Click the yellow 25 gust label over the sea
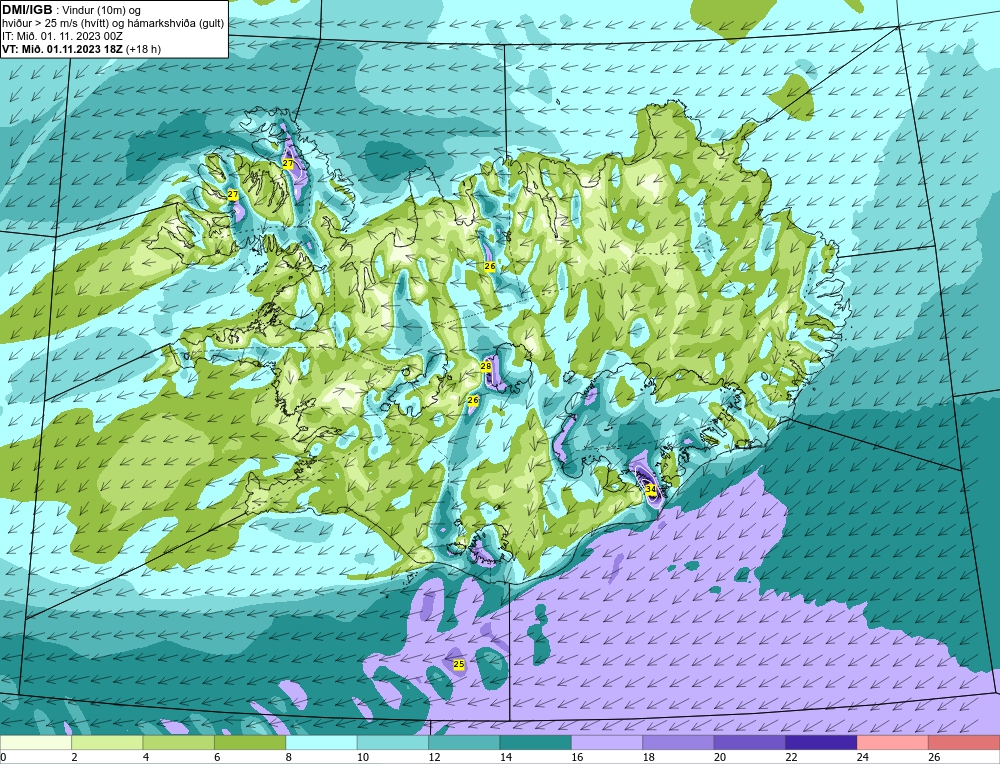1000x764 pixels. point(459,665)
